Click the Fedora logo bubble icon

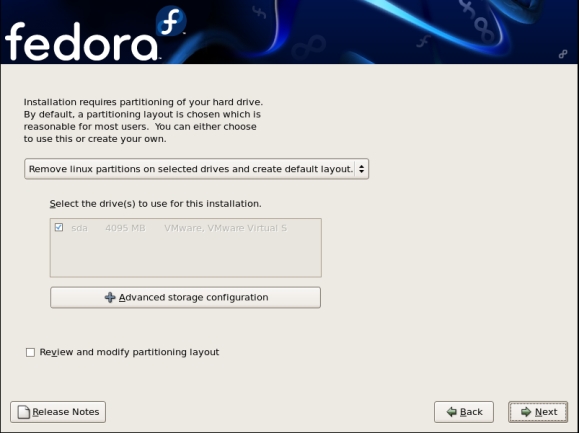[x=171, y=21]
